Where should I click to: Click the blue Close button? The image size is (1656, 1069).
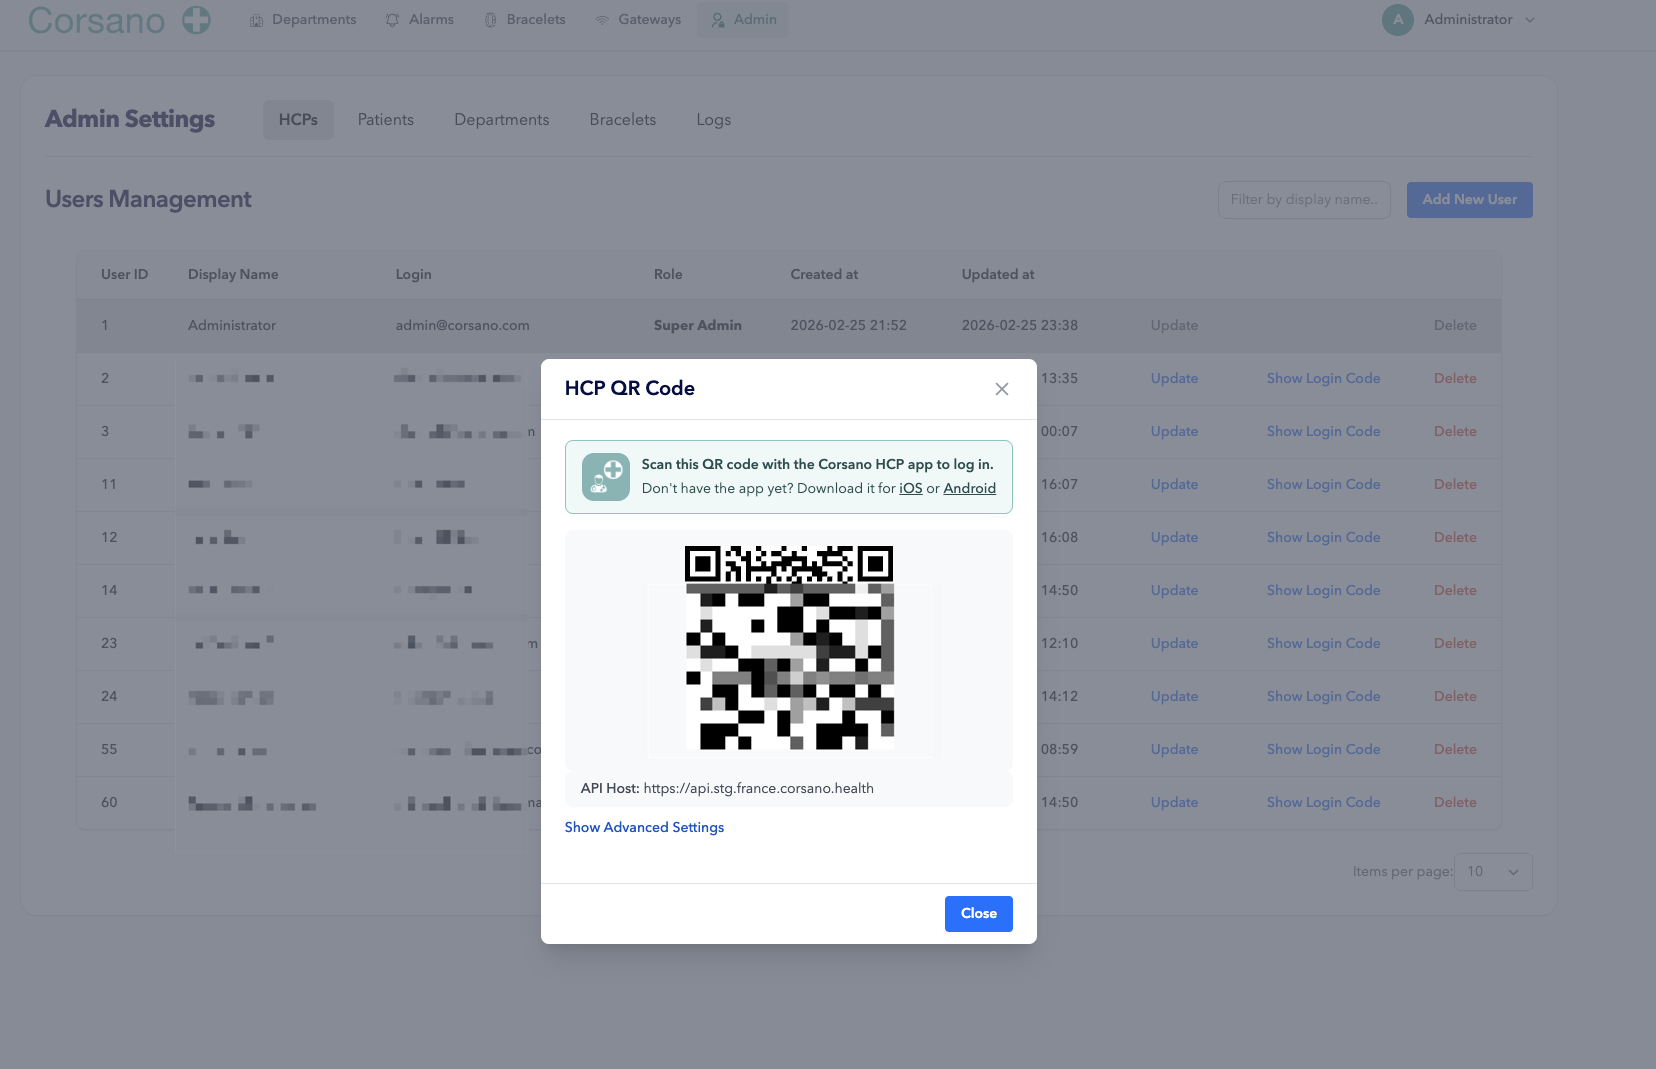pyautogui.click(x=978, y=914)
